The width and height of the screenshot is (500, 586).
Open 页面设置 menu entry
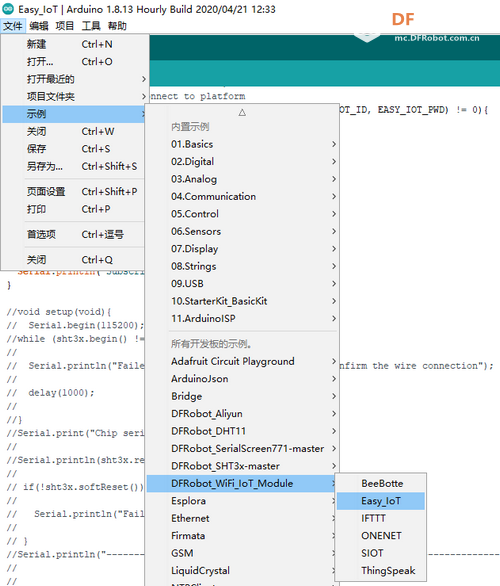[x=74, y=192]
